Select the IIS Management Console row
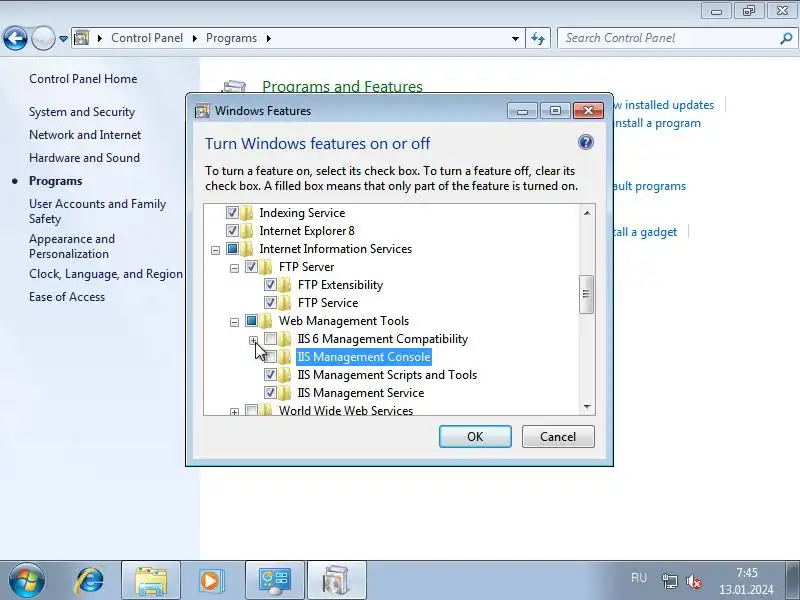 (364, 357)
